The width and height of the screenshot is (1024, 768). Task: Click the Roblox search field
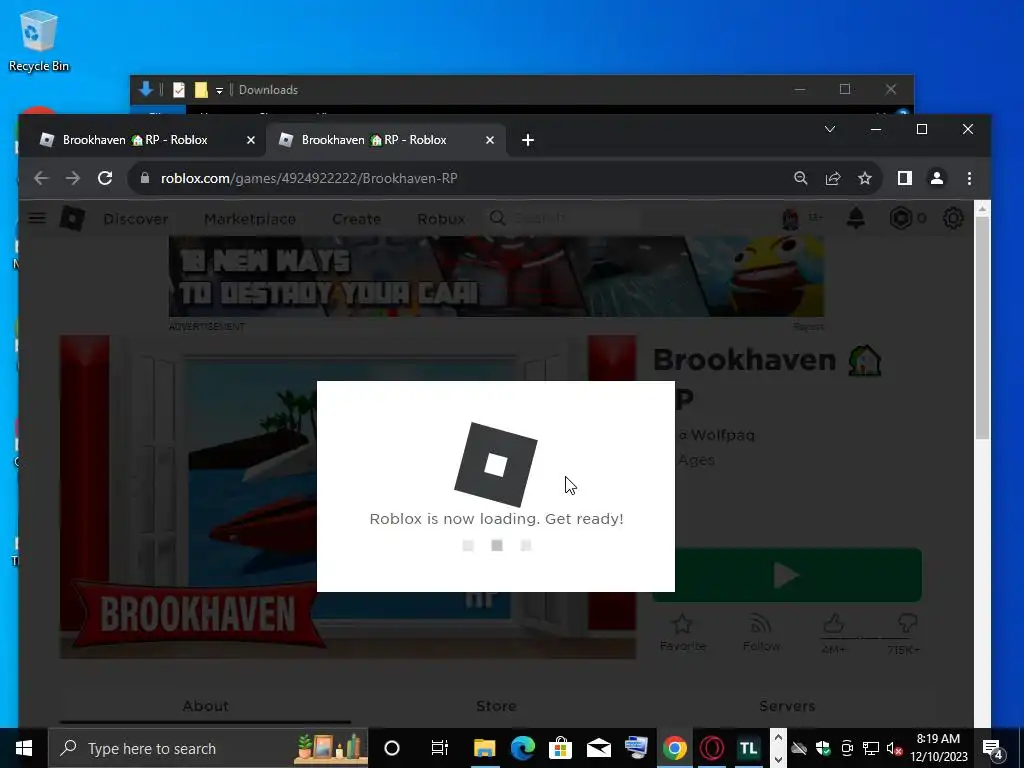pos(563,218)
